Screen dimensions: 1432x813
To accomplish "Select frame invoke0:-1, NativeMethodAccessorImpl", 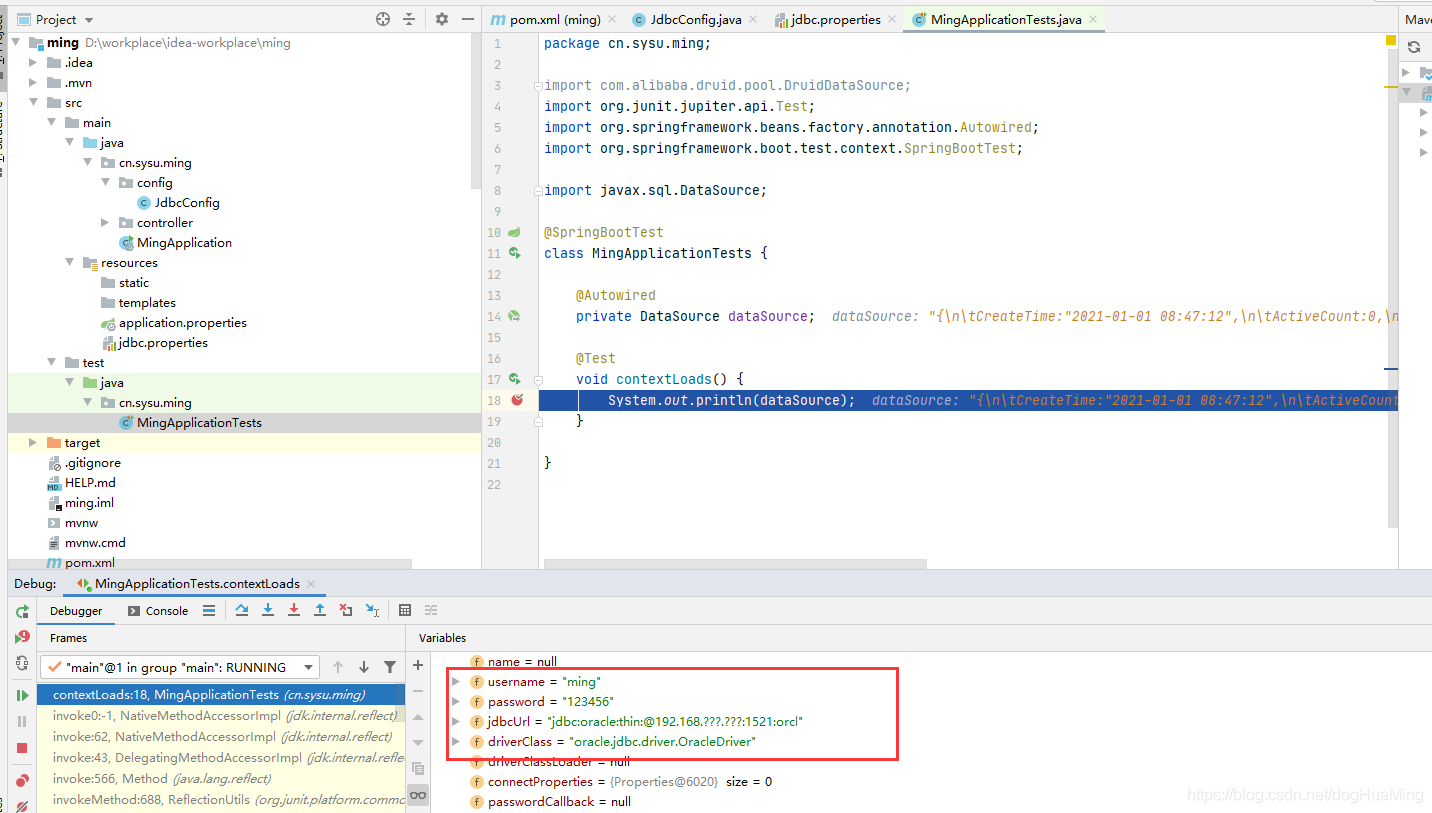I will click(x=220, y=715).
